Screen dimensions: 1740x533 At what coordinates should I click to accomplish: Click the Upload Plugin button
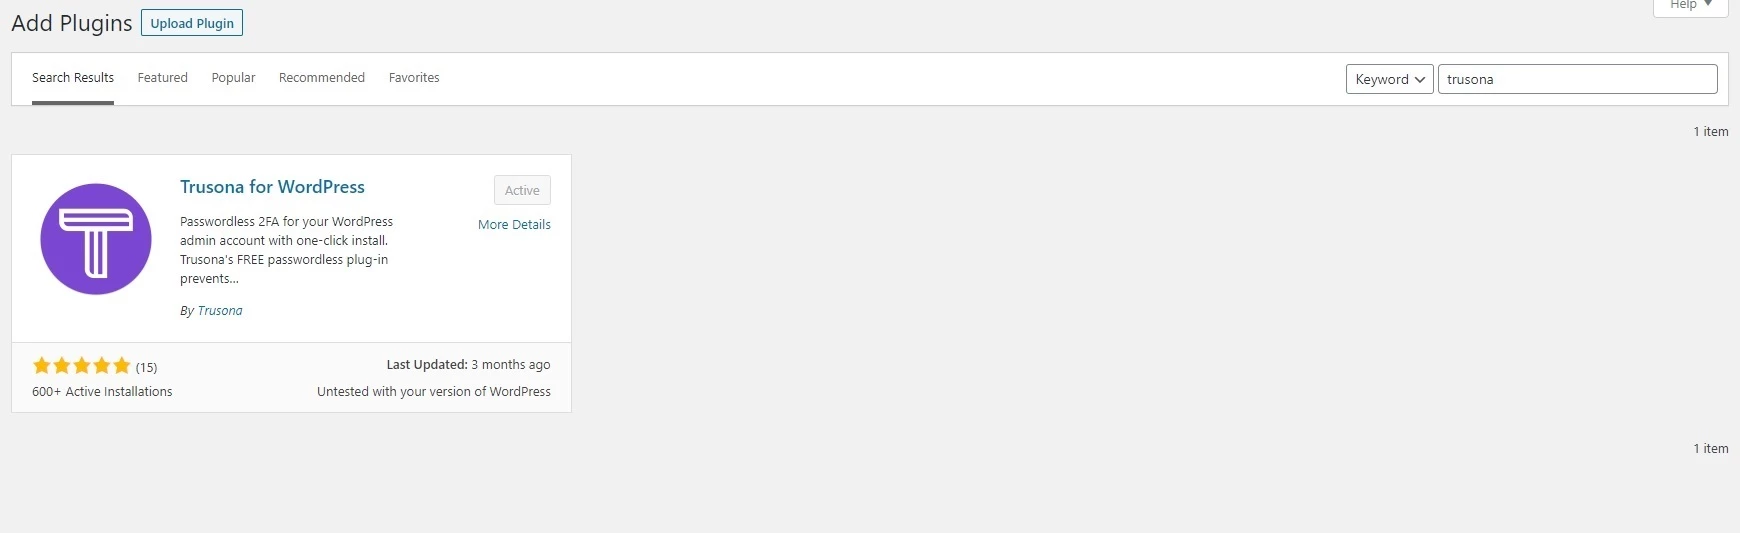point(192,23)
